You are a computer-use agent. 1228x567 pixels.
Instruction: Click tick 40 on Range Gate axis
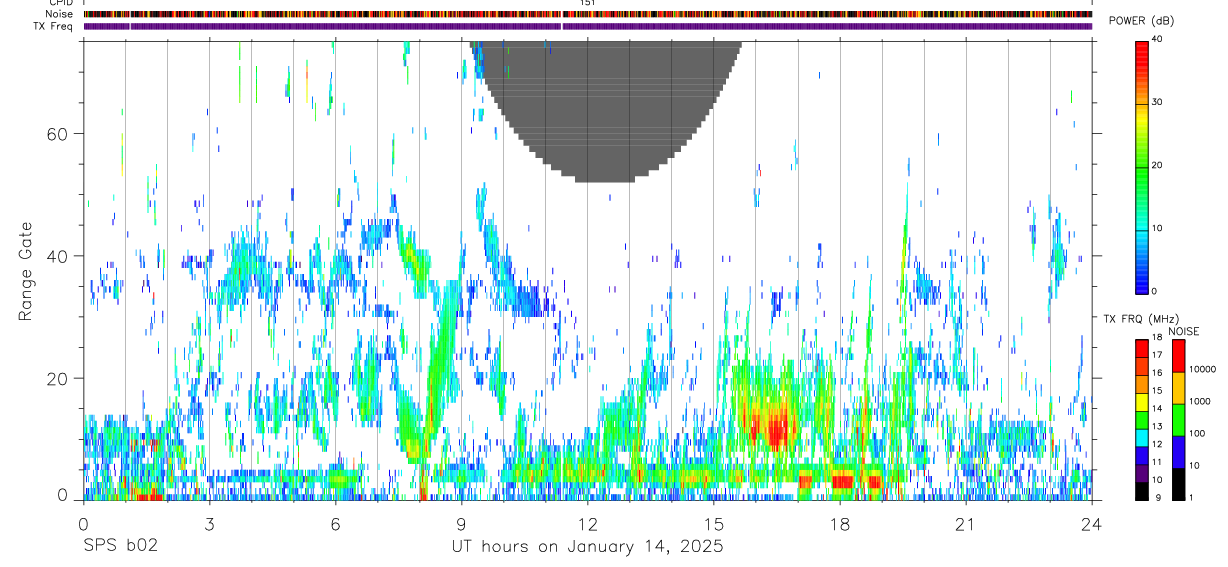(57, 256)
